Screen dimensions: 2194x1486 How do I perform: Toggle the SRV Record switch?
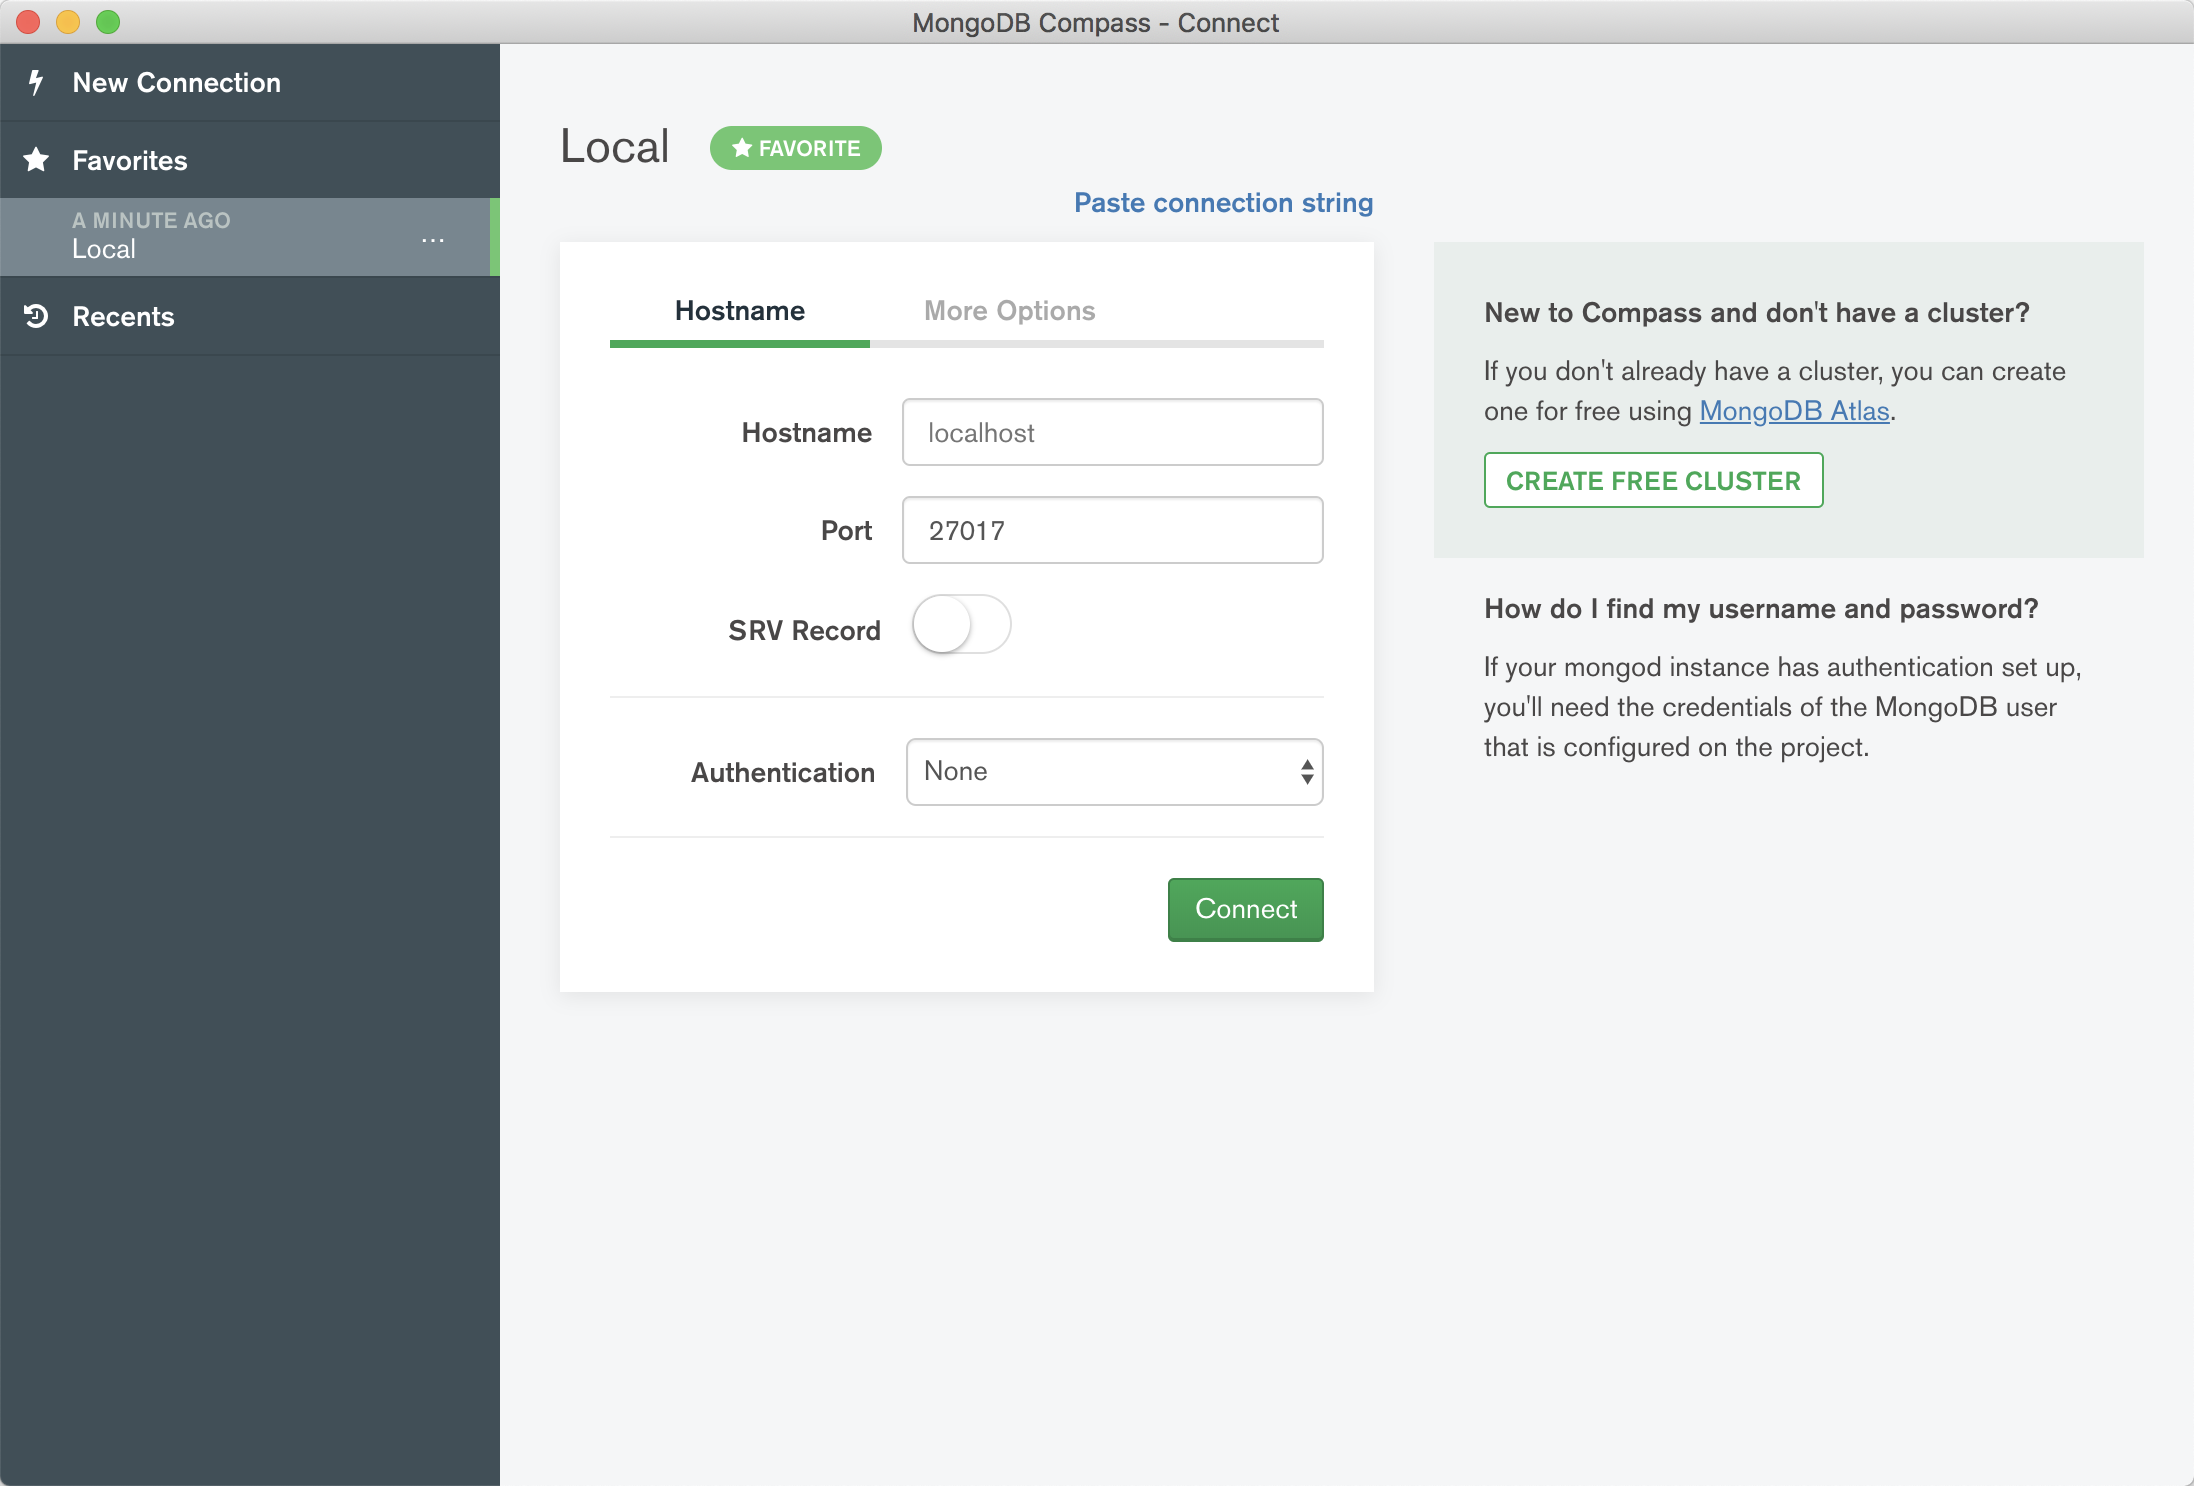(x=960, y=625)
